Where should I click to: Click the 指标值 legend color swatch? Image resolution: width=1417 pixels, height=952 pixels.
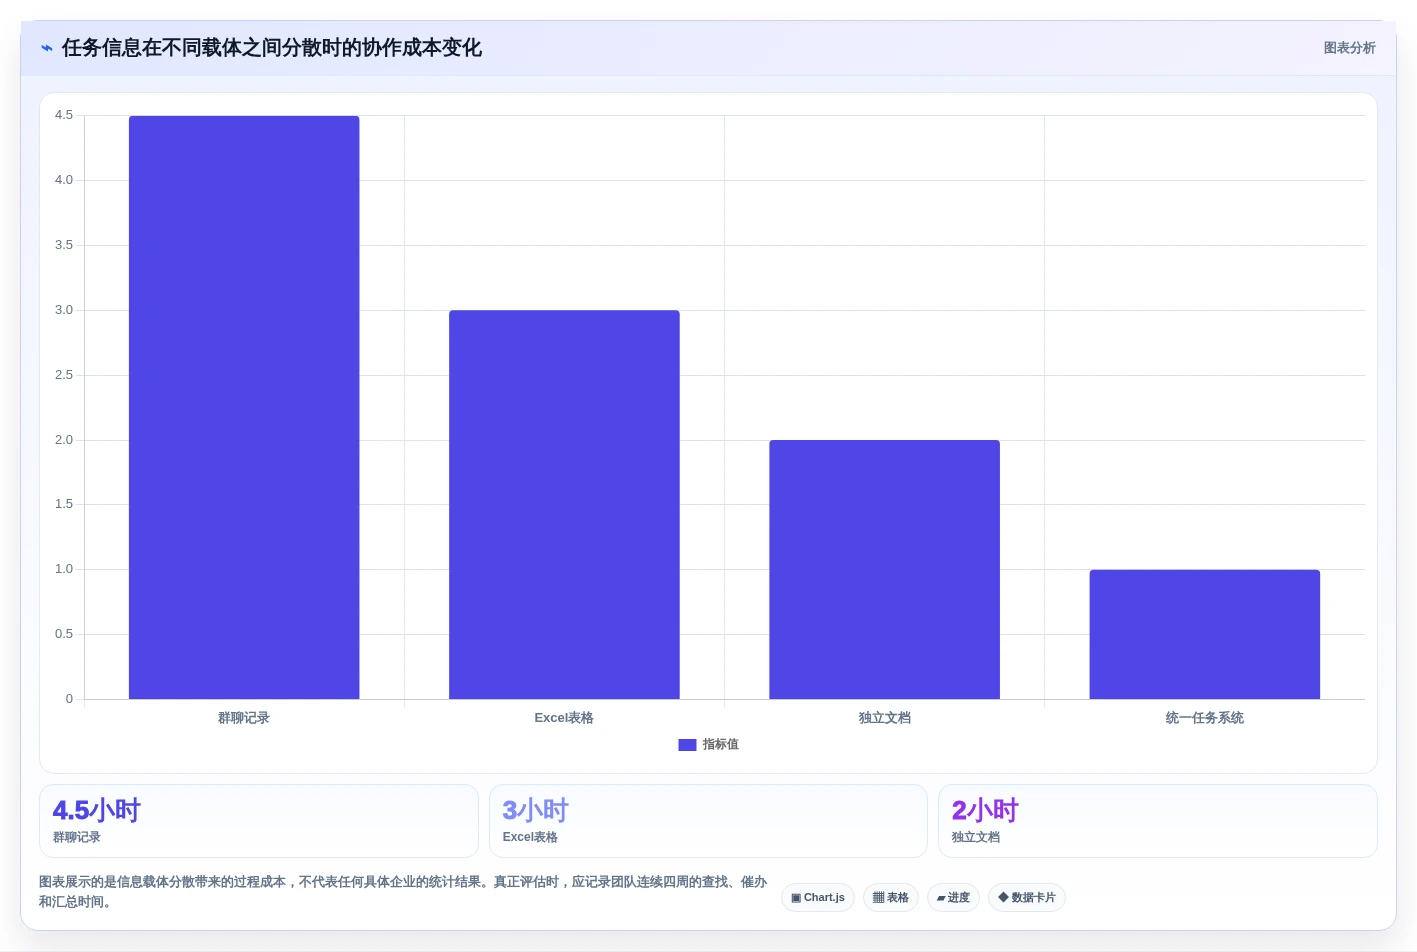(x=687, y=745)
